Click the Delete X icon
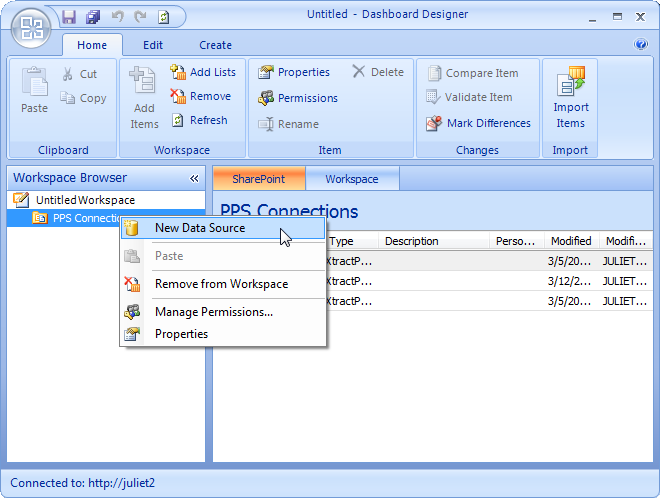Viewport: 660px width, 498px height. point(359,71)
